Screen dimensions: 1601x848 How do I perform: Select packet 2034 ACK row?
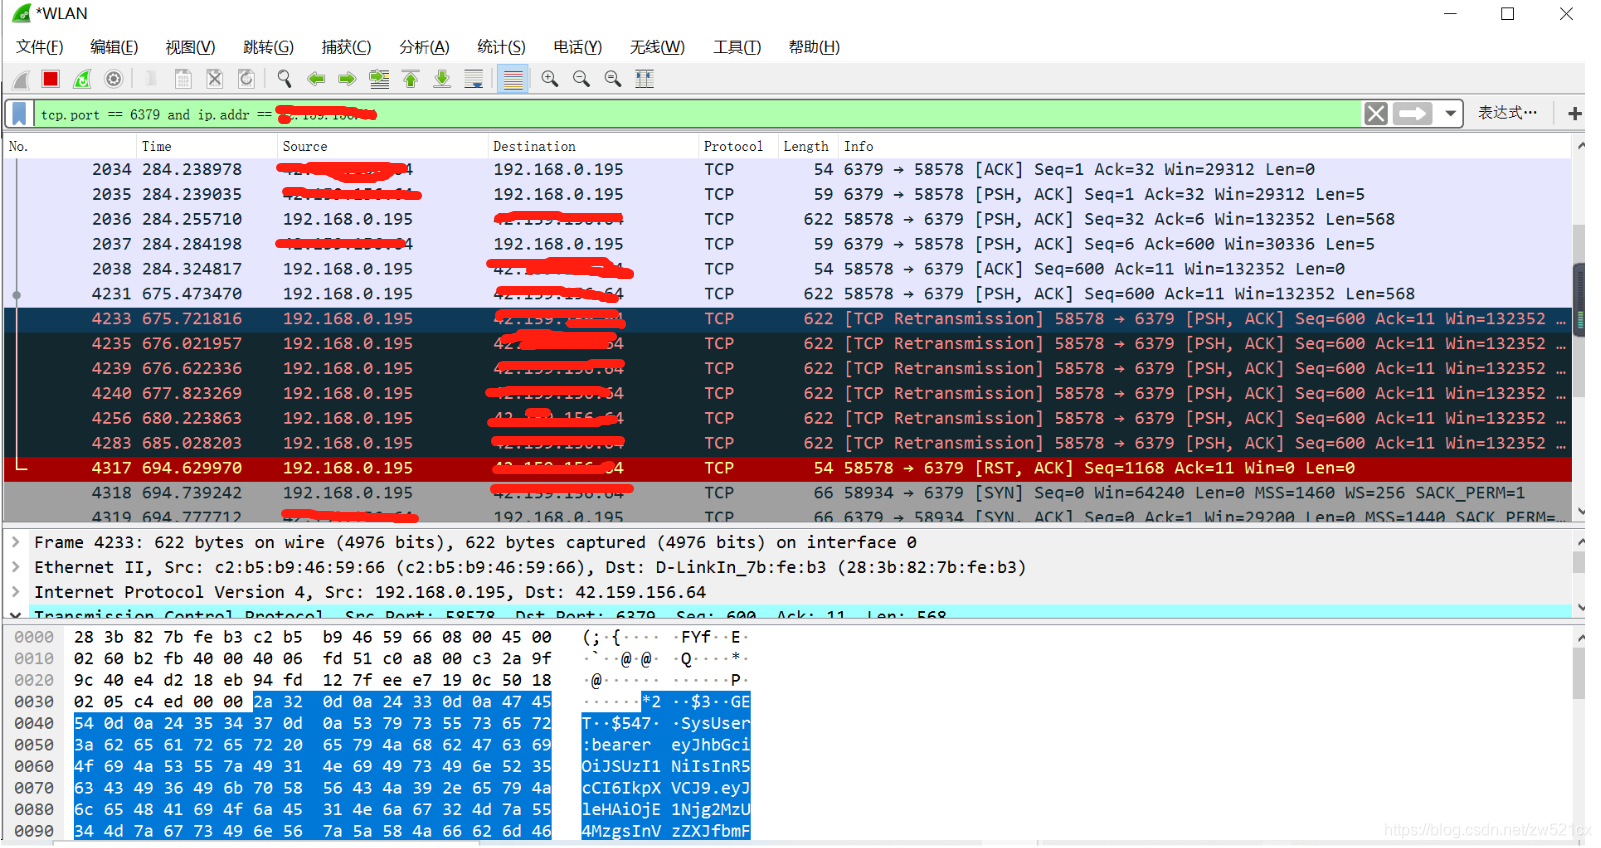click(788, 170)
